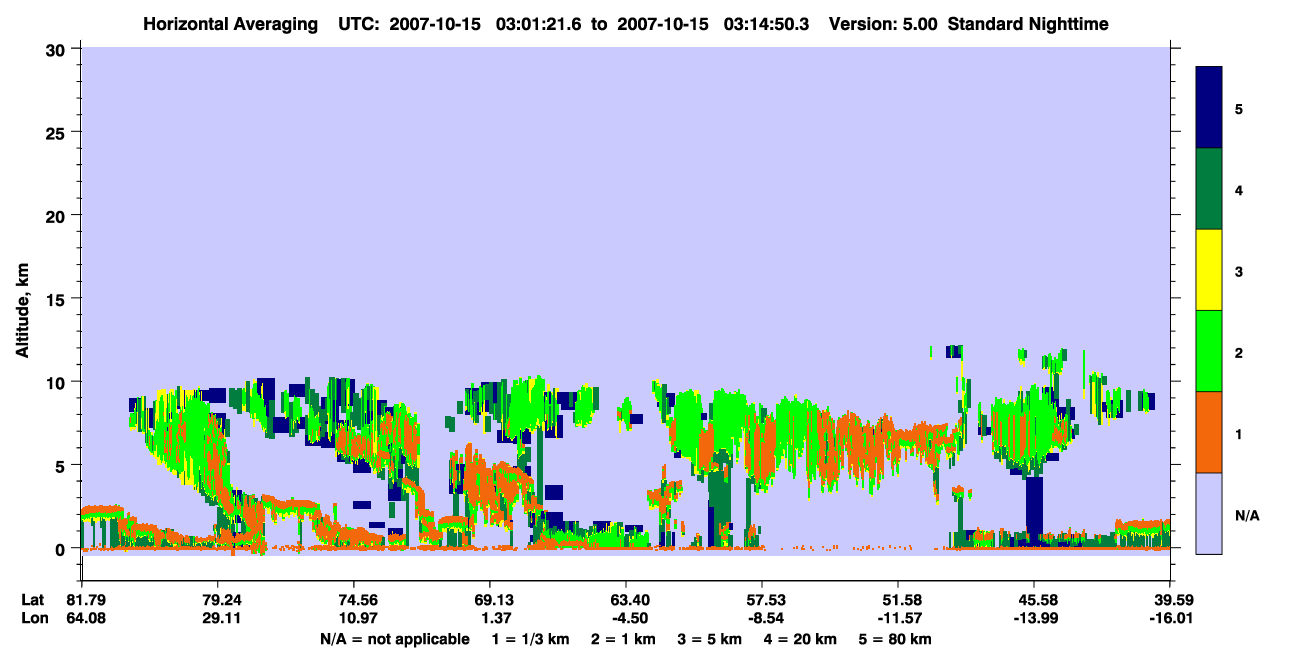The height and width of the screenshot is (667, 1300).
Task: Click the colorbar label 2
Action: (x=1239, y=352)
